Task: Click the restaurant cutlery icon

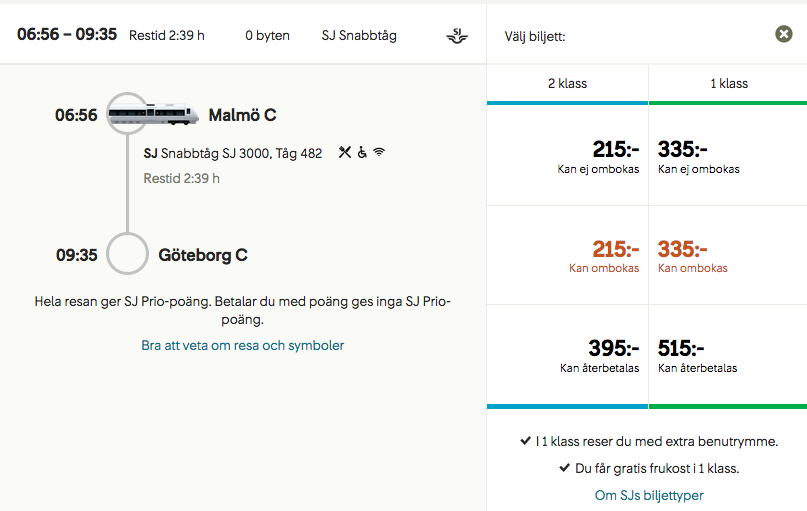Action: pos(345,153)
